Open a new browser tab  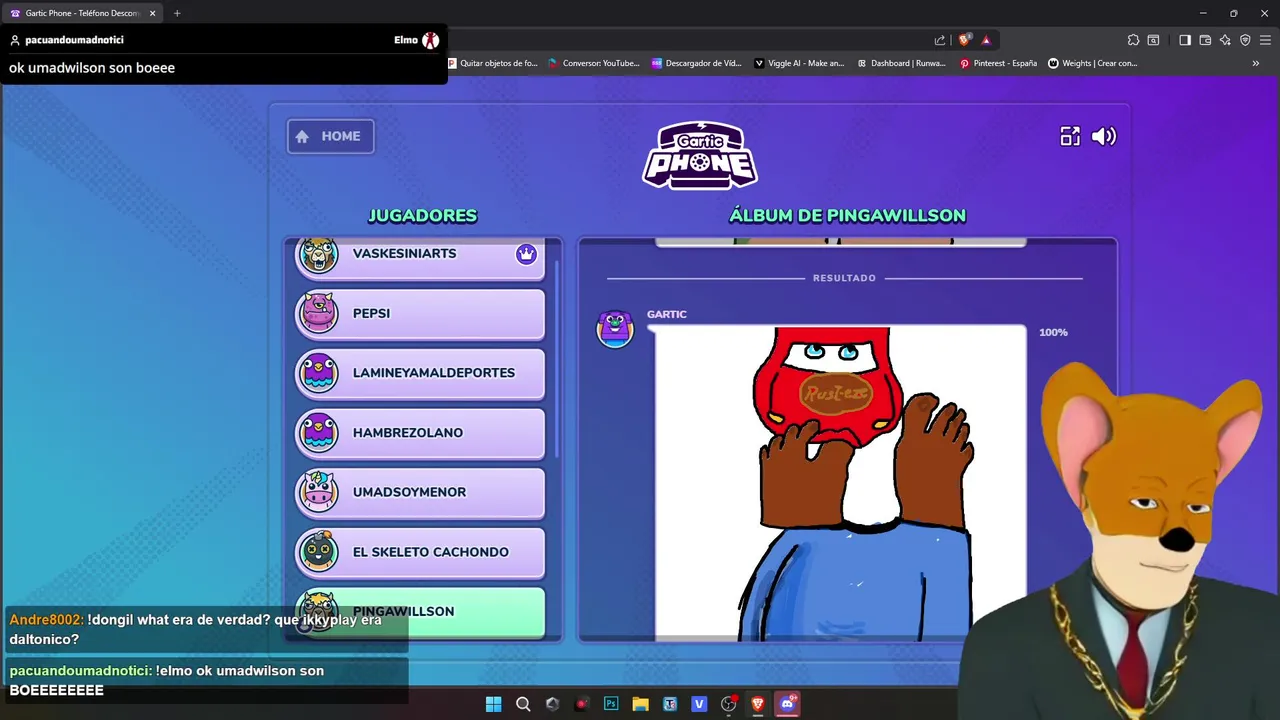(x=177, y=13)
